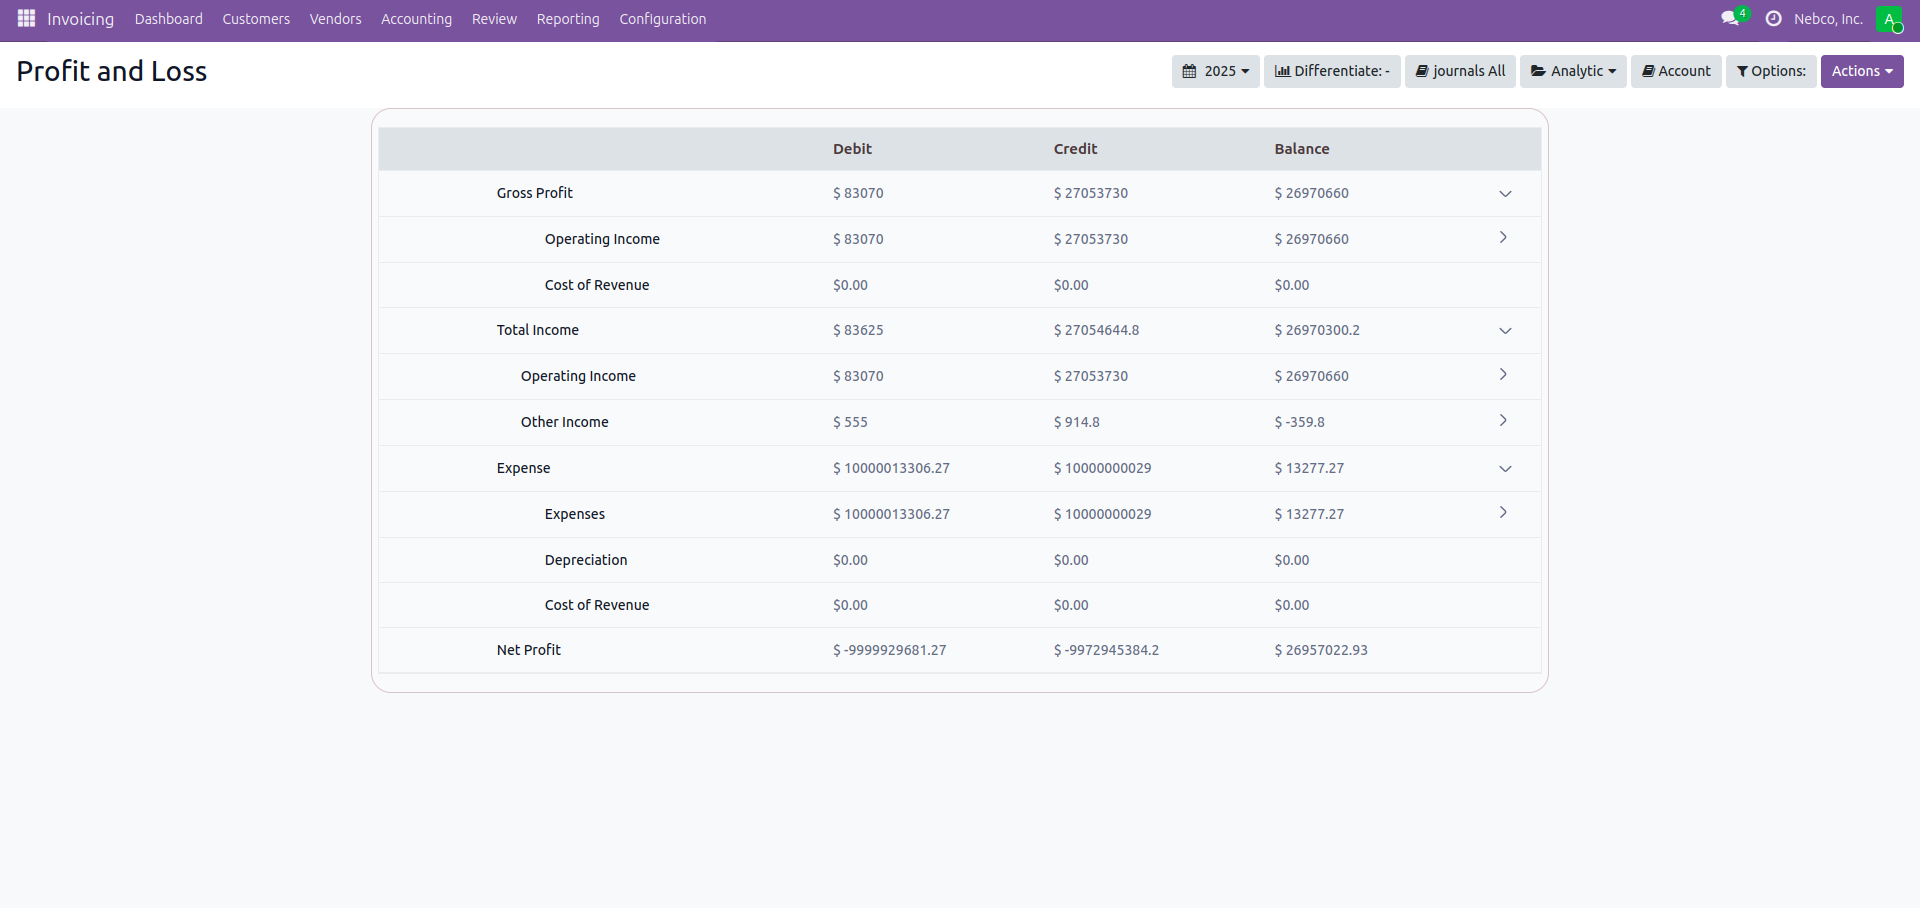Expand the Other Income row arrow
Screen dimensions: 1920x908
click(1503, 421)
